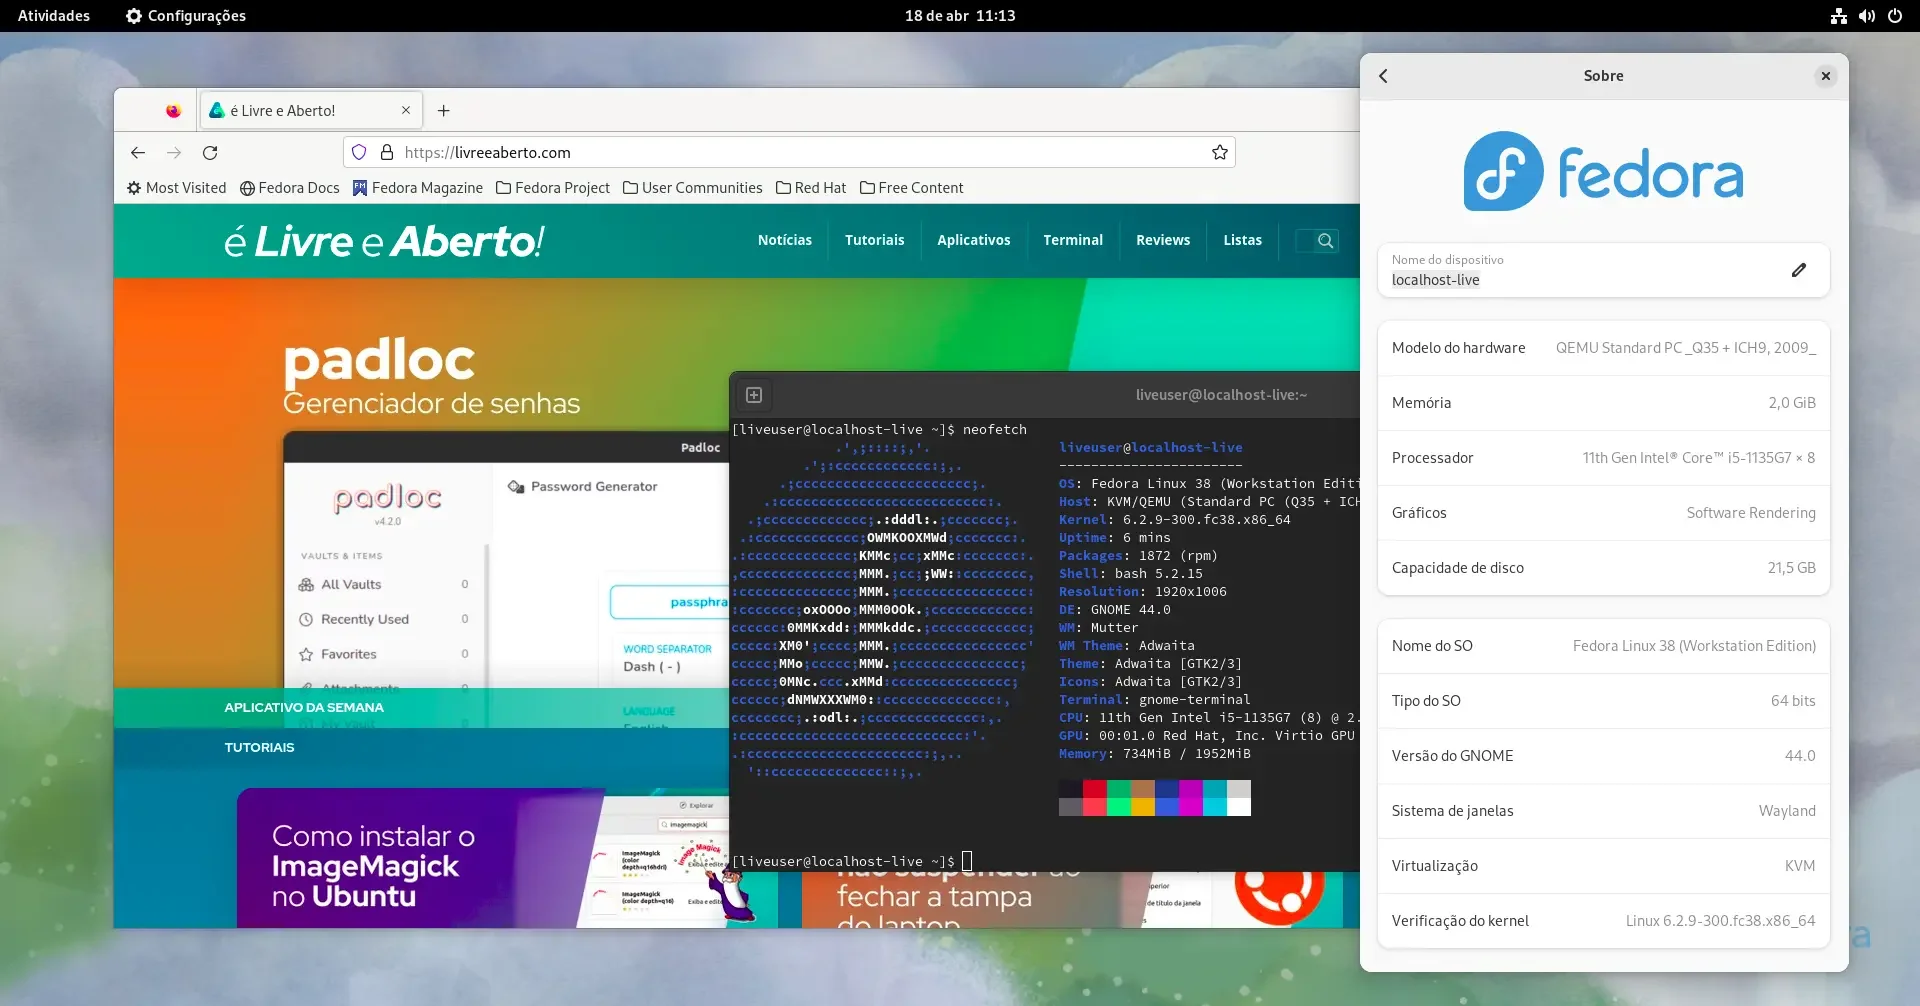
Task: Open power menu icon in top bar
Action: coord(1894,16)
